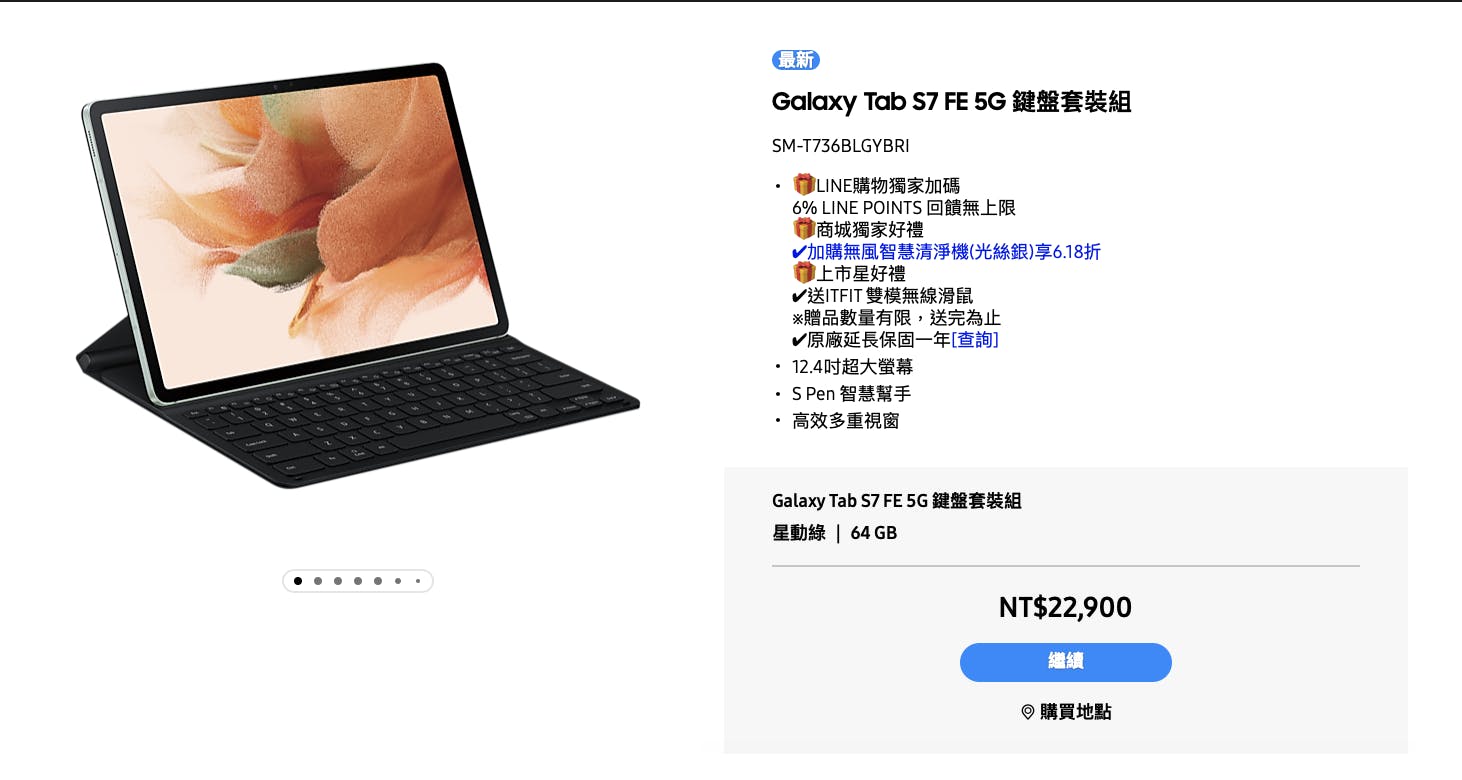Image resolution: width=1462 pixels, height=780 pixels.
Task: Select the last tiny carousel dot
Action: [417, 581]
